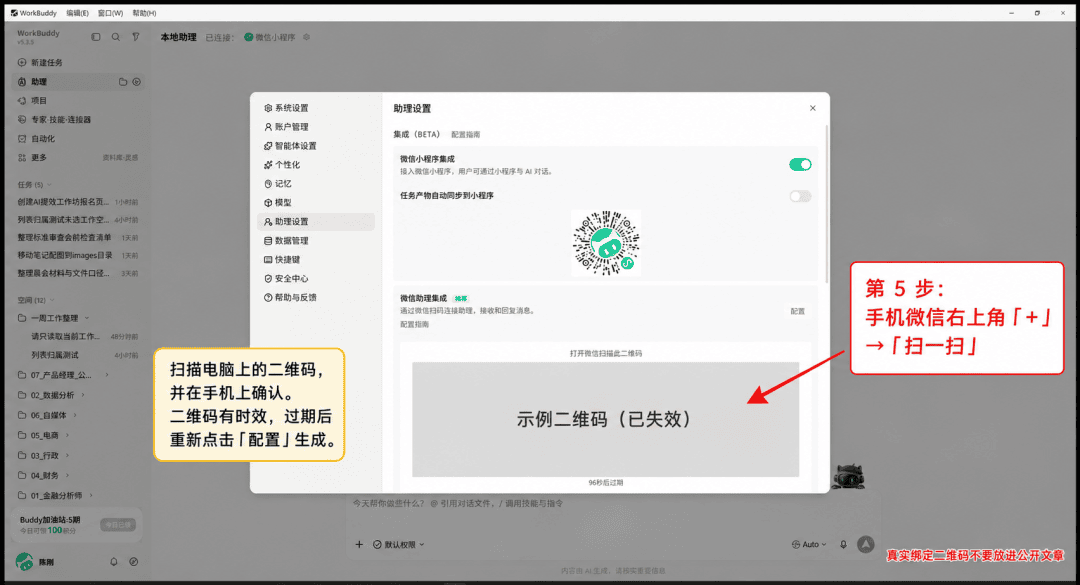The height and width of the screenshot is (585, 1080).
Task: Click the plus icon in the chat input
Action: tap(359, 544)
